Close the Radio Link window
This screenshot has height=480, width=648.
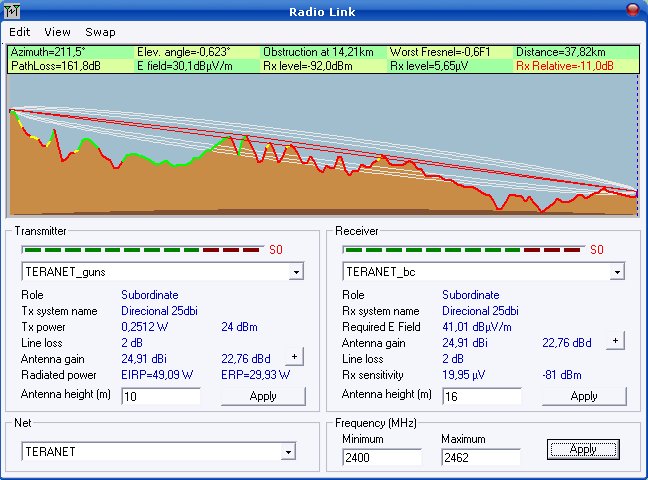632,10
